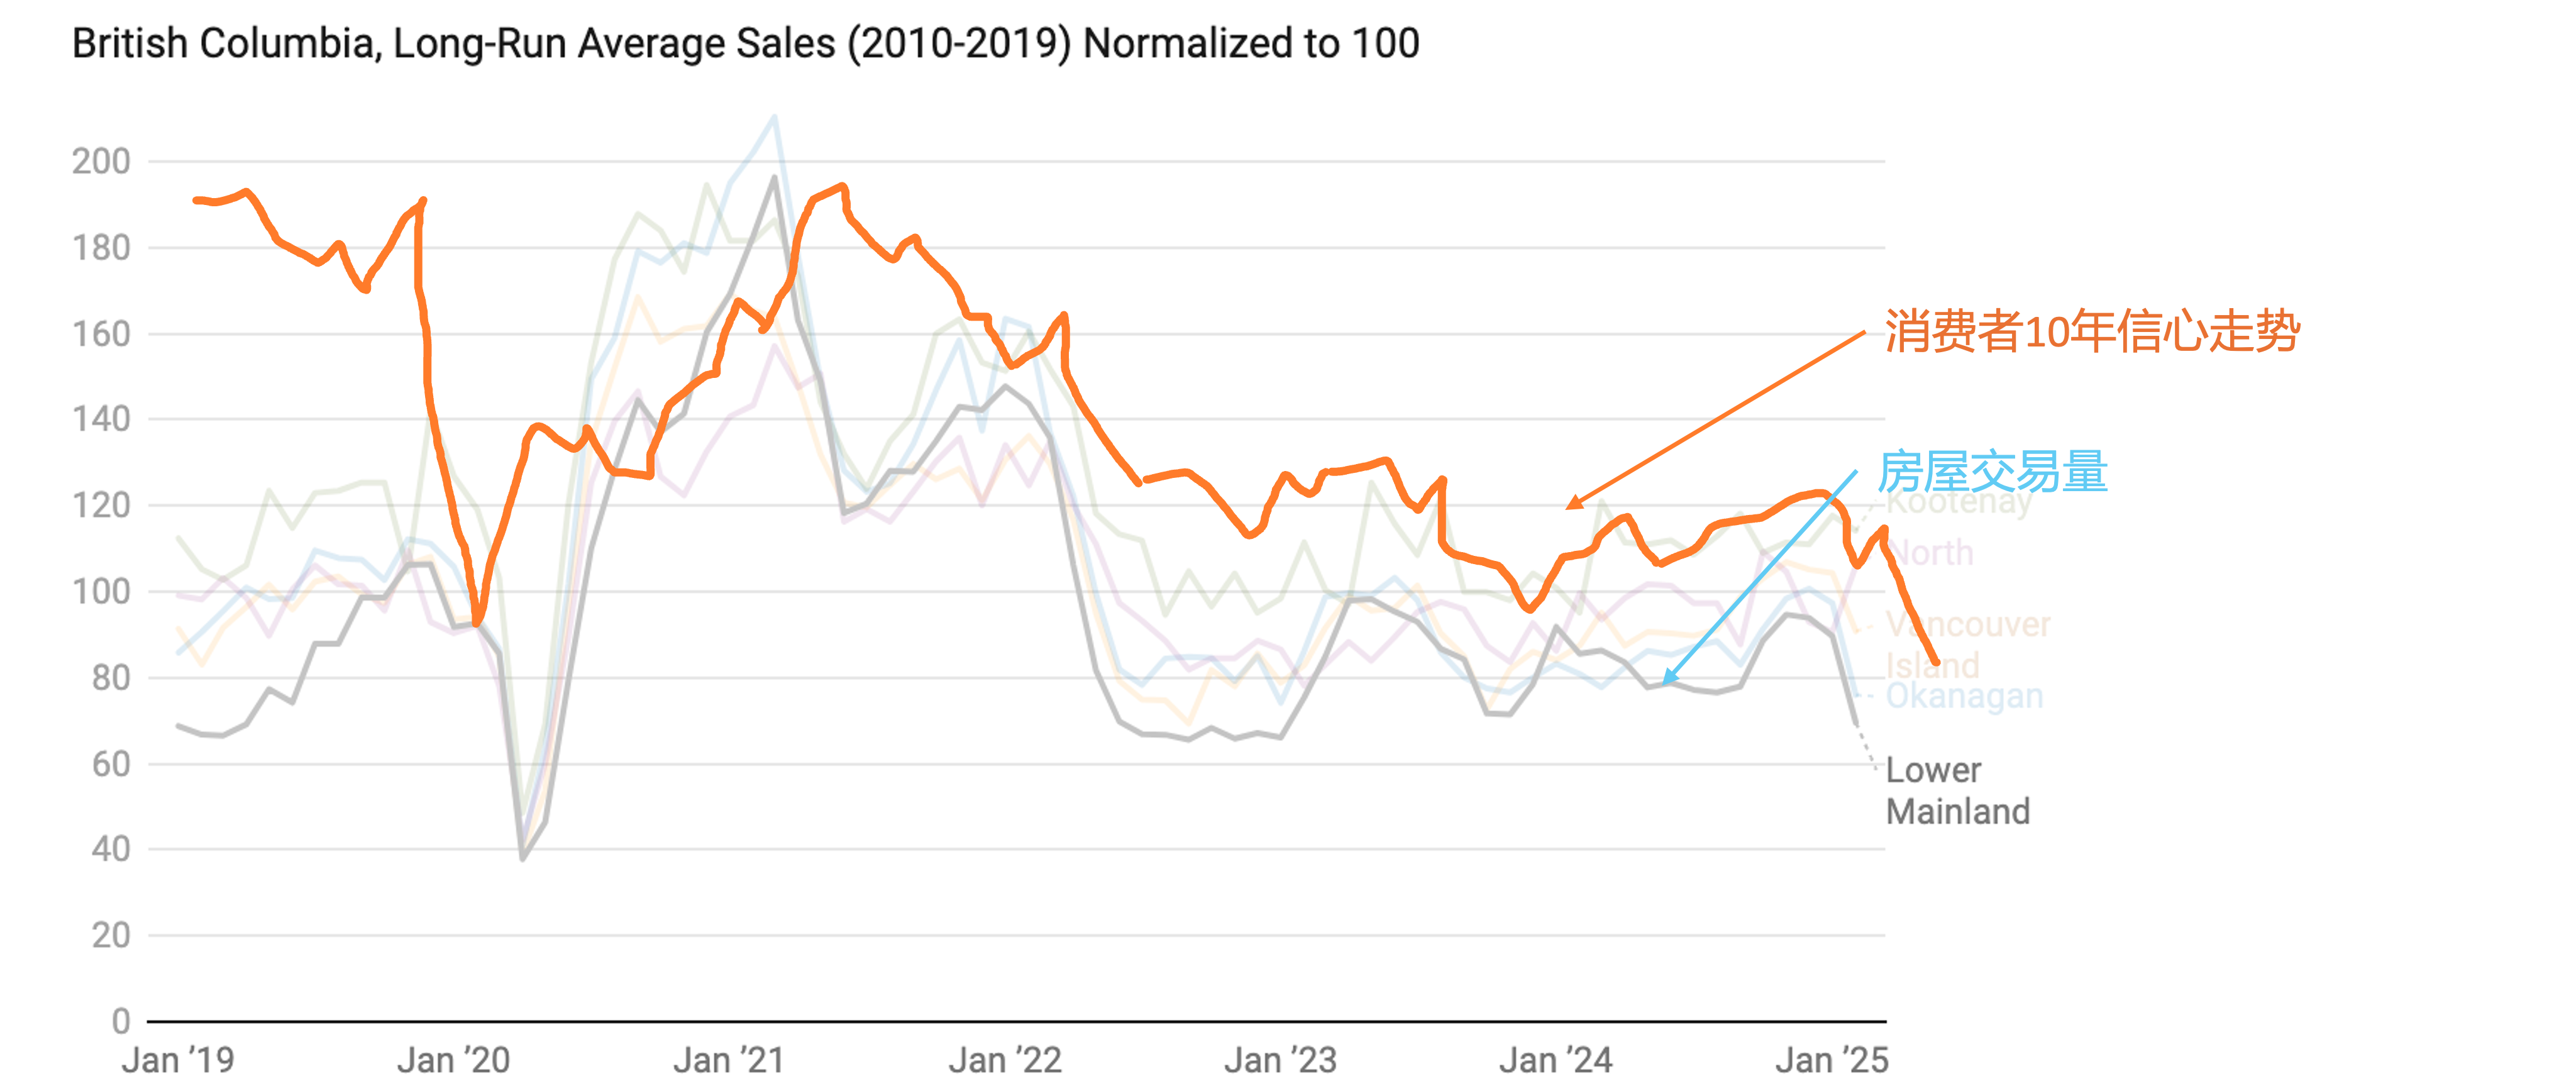Click the Okanagan series label
Screen dimensions: 2576x1086
click(1964, 696)
